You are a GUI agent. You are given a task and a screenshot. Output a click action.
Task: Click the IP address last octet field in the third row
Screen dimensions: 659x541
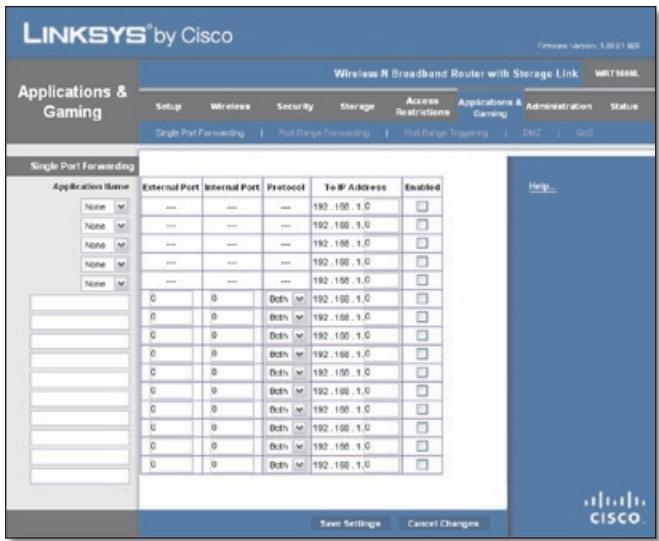[381, 243]
